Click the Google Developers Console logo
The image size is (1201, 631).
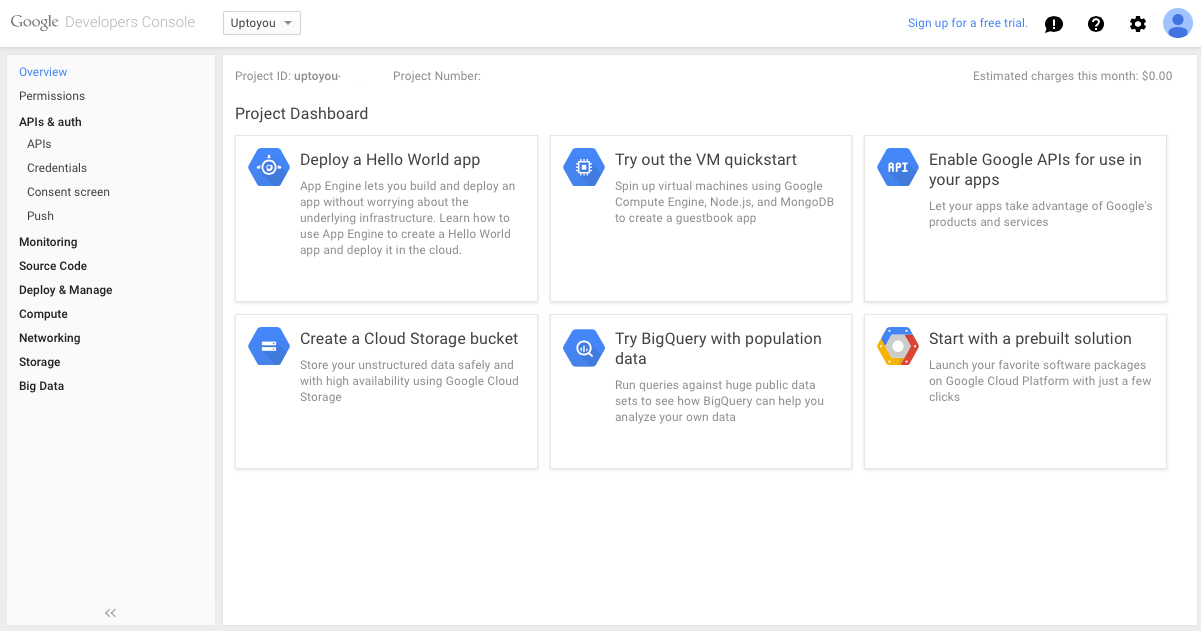pos(103,22)
